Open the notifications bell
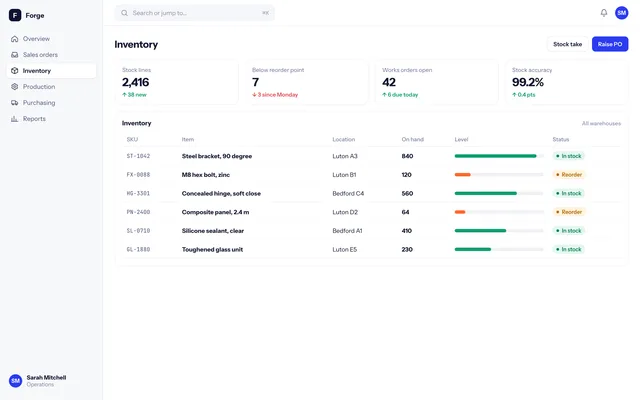 coord(604,13)
